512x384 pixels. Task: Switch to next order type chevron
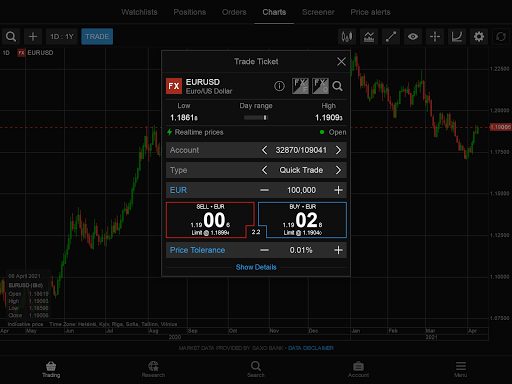(x=338, y=170)
